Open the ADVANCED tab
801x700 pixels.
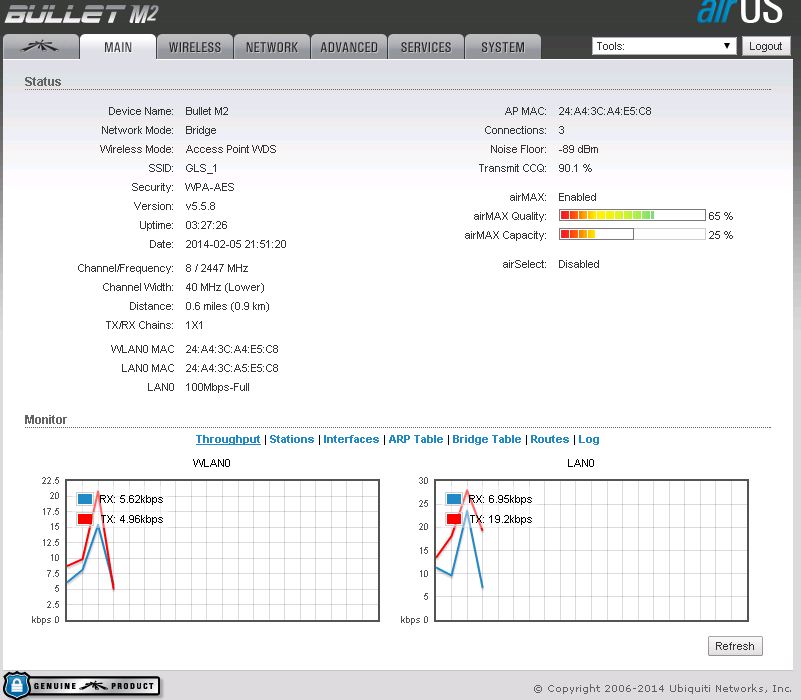[x=349, y=47]
